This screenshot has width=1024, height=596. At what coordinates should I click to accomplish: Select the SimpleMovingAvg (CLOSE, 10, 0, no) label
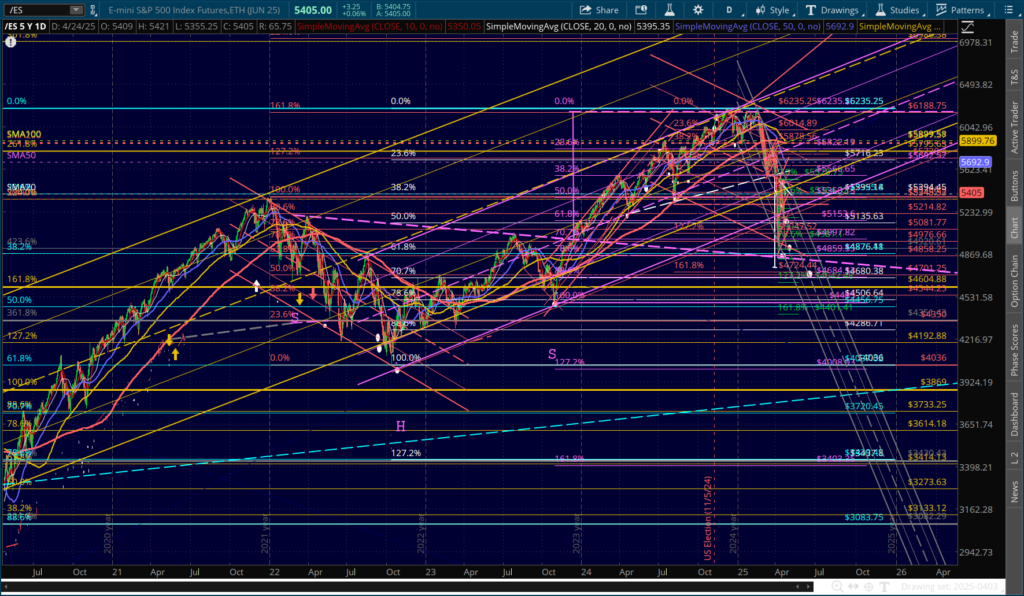pos(370,26)
